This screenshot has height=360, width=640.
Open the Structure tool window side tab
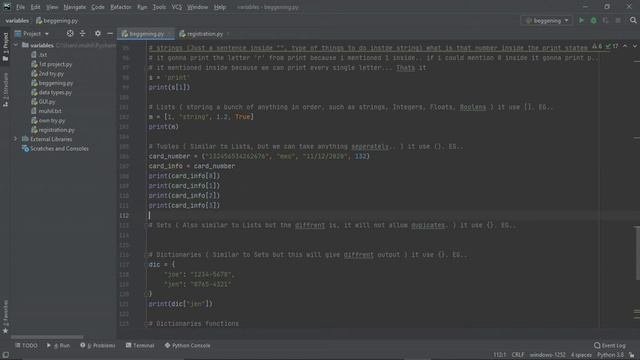5,90
